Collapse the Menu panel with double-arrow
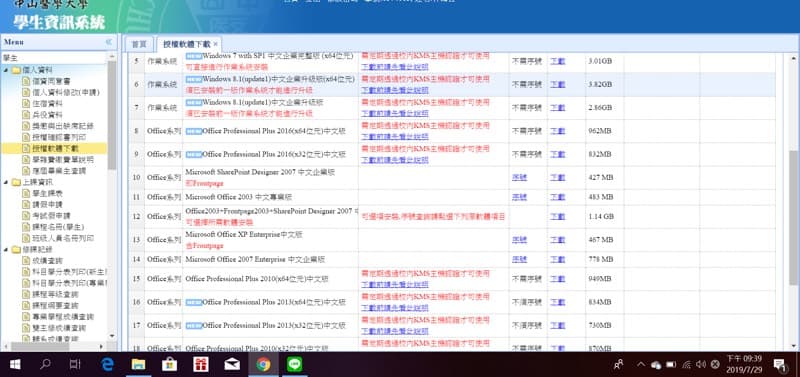Screen dimensions: 800x377 [x=109, y=42]
